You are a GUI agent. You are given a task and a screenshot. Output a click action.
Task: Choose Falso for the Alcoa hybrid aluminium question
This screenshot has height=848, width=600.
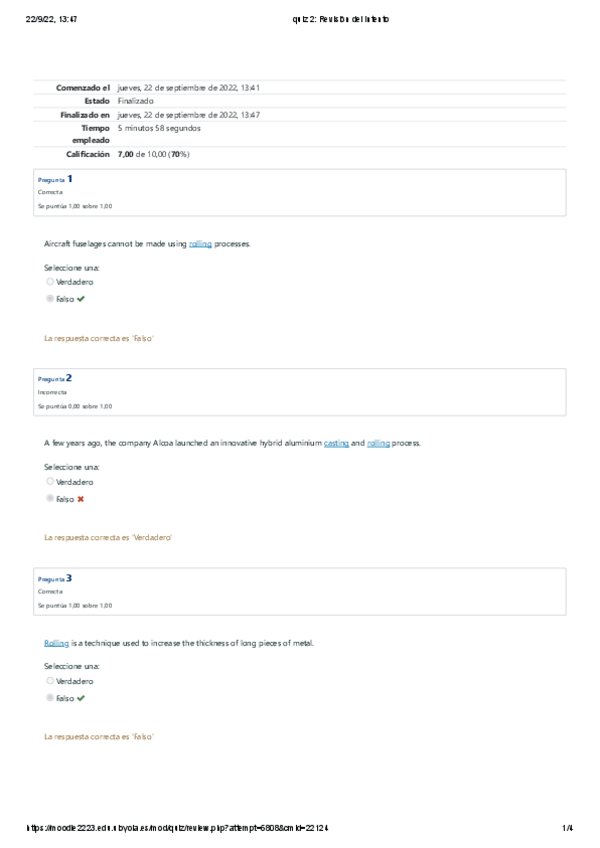click(50, 499)
